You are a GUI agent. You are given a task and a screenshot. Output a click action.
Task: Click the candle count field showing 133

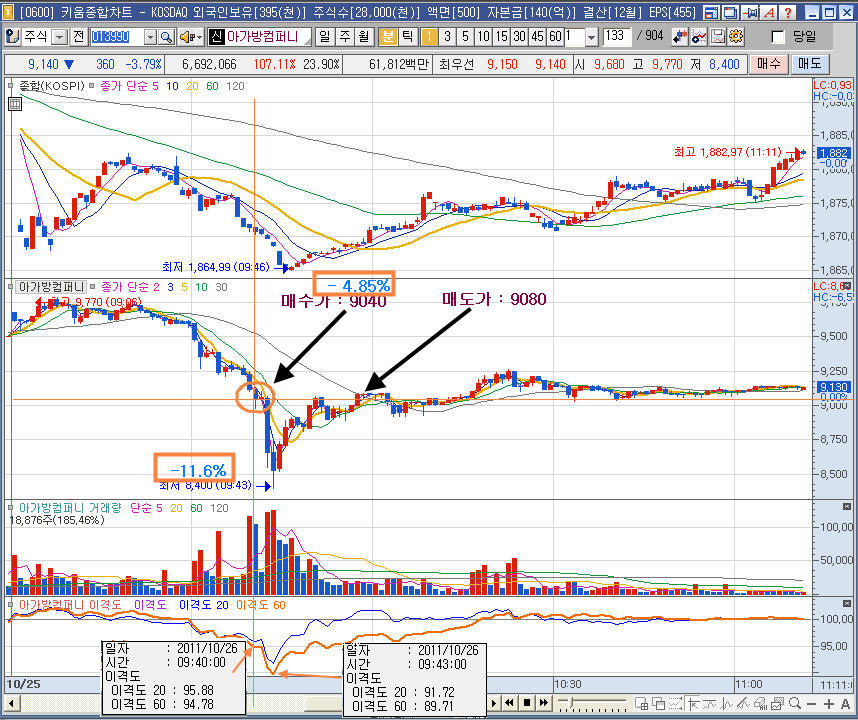[617, 37]
